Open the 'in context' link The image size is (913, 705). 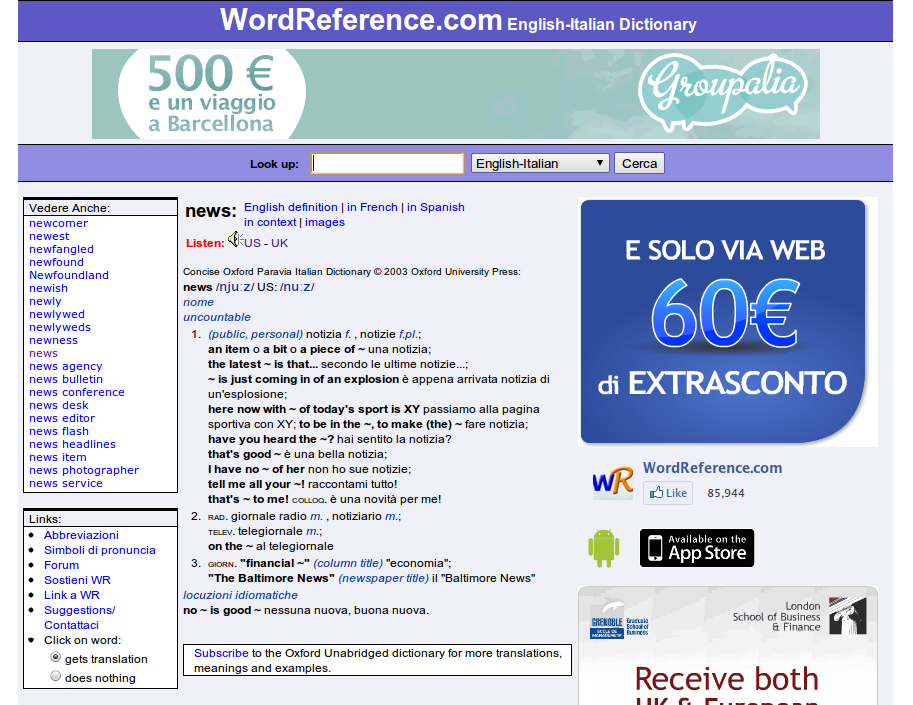(x=270, y=222)
